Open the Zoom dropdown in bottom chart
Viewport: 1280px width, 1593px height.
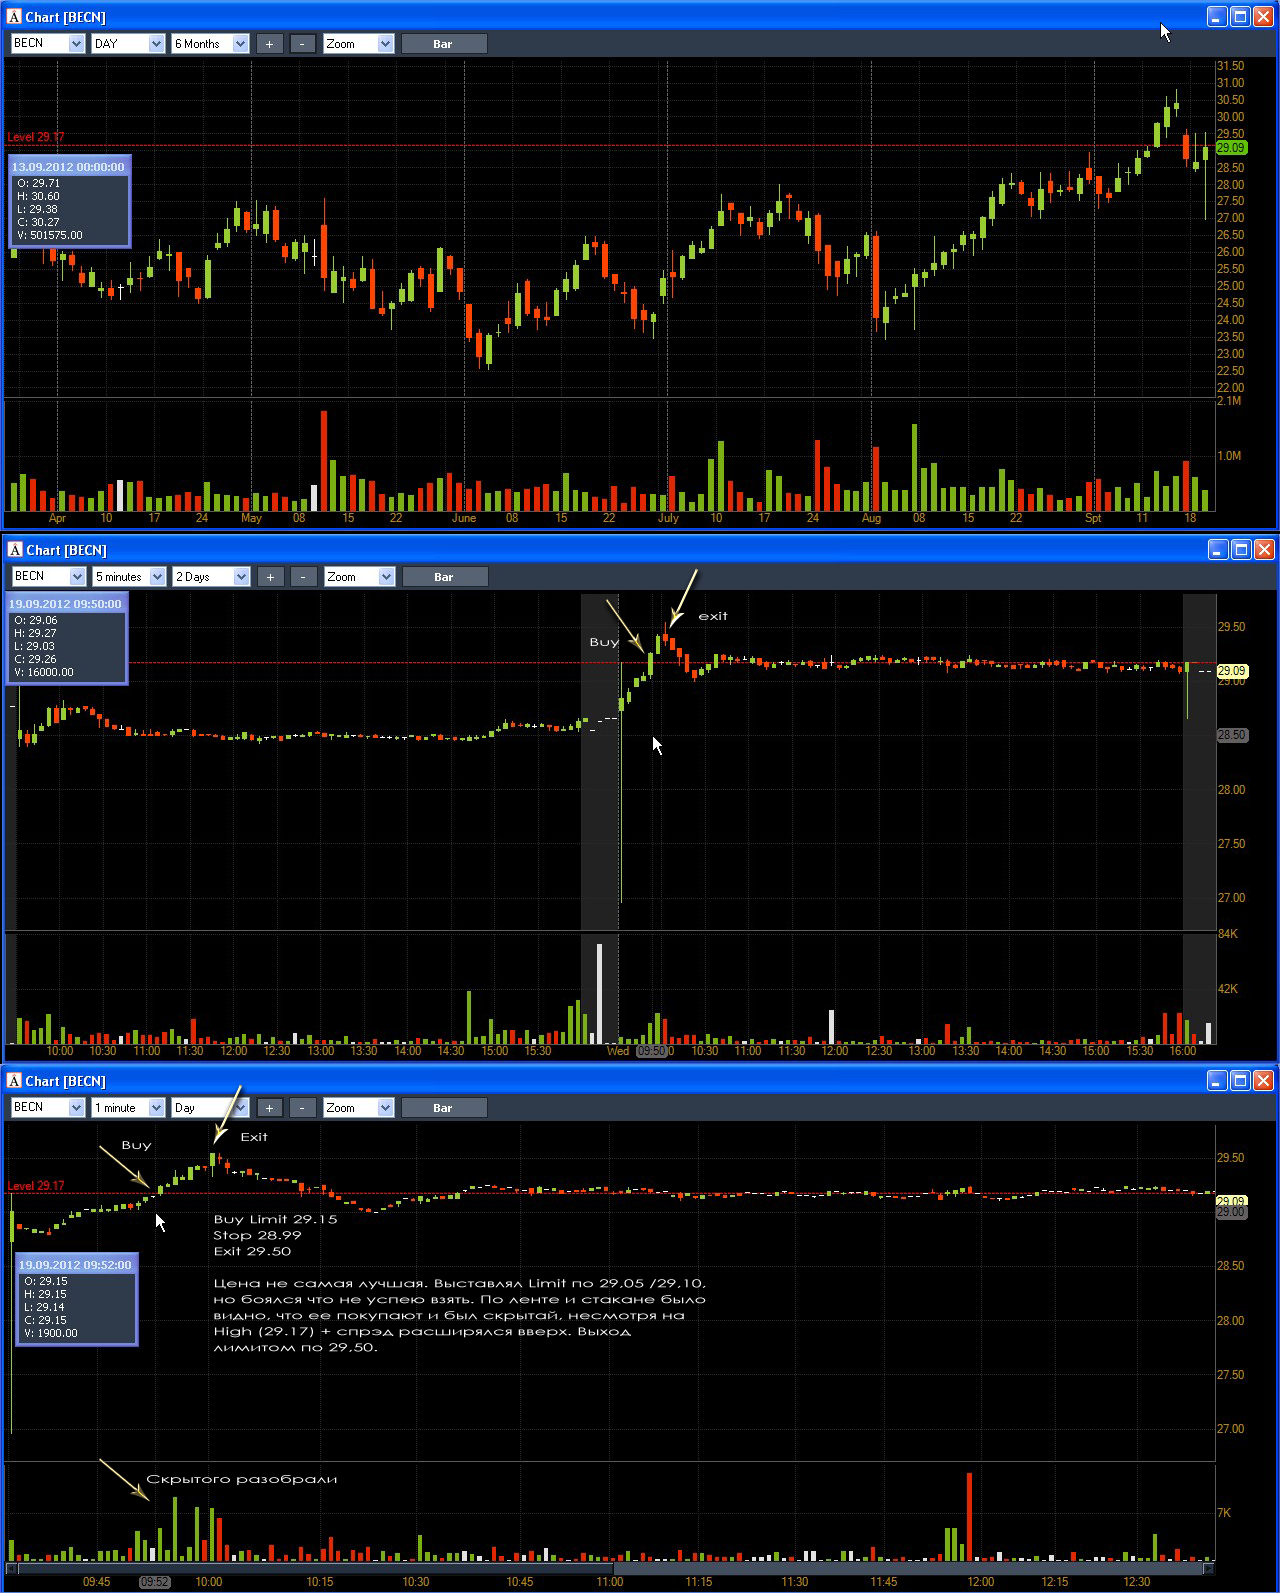359,1108
